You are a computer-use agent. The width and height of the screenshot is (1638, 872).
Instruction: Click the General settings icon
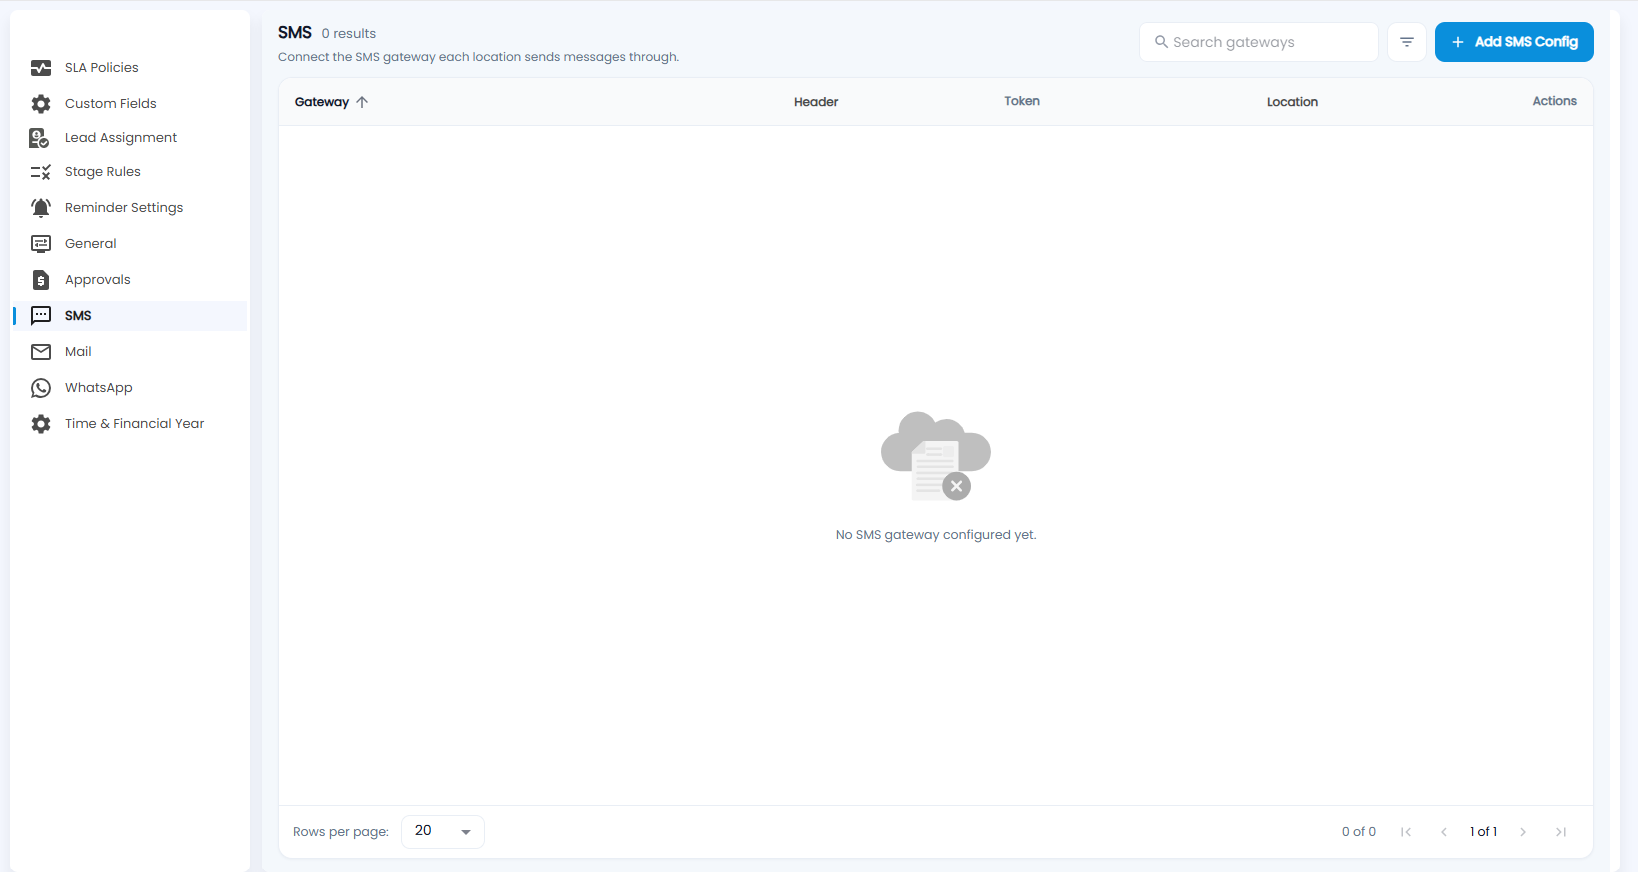tap(41, 244)
